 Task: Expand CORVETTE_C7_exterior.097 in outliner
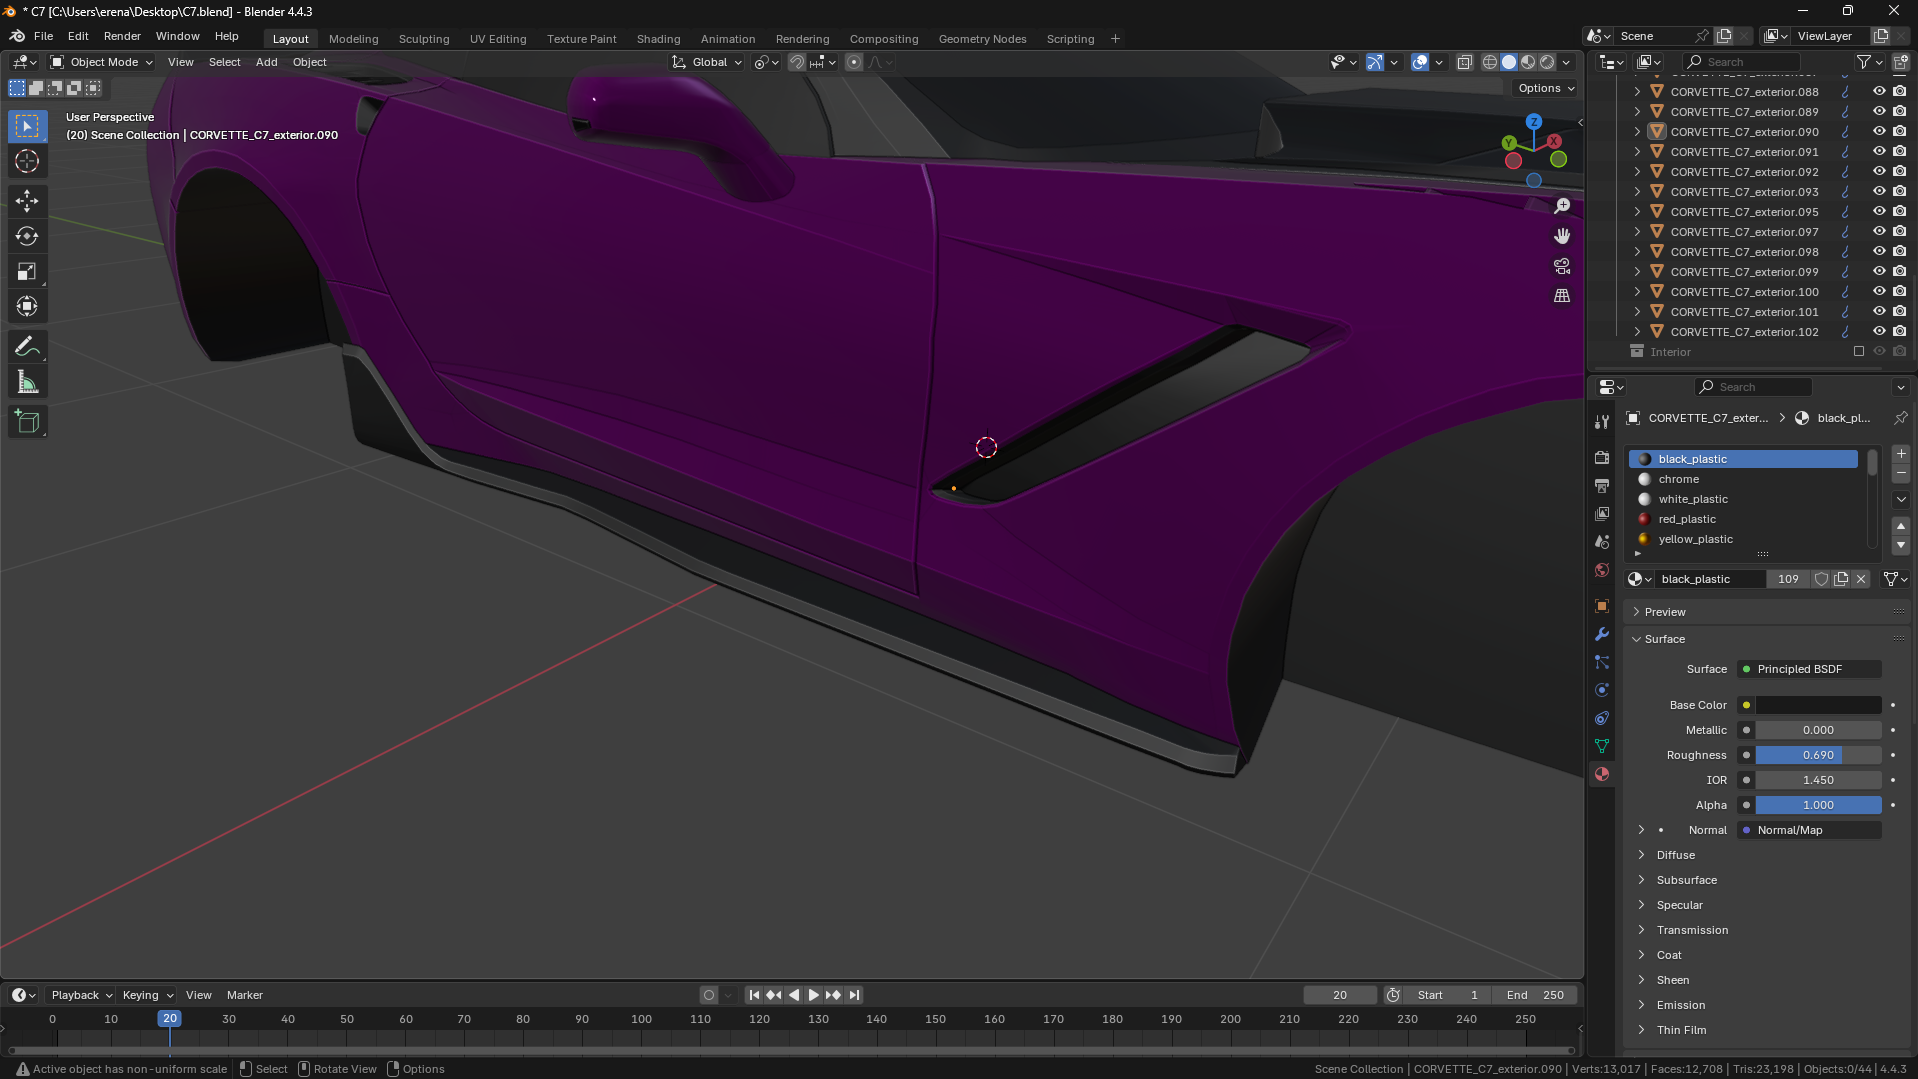click(1637, 231)
